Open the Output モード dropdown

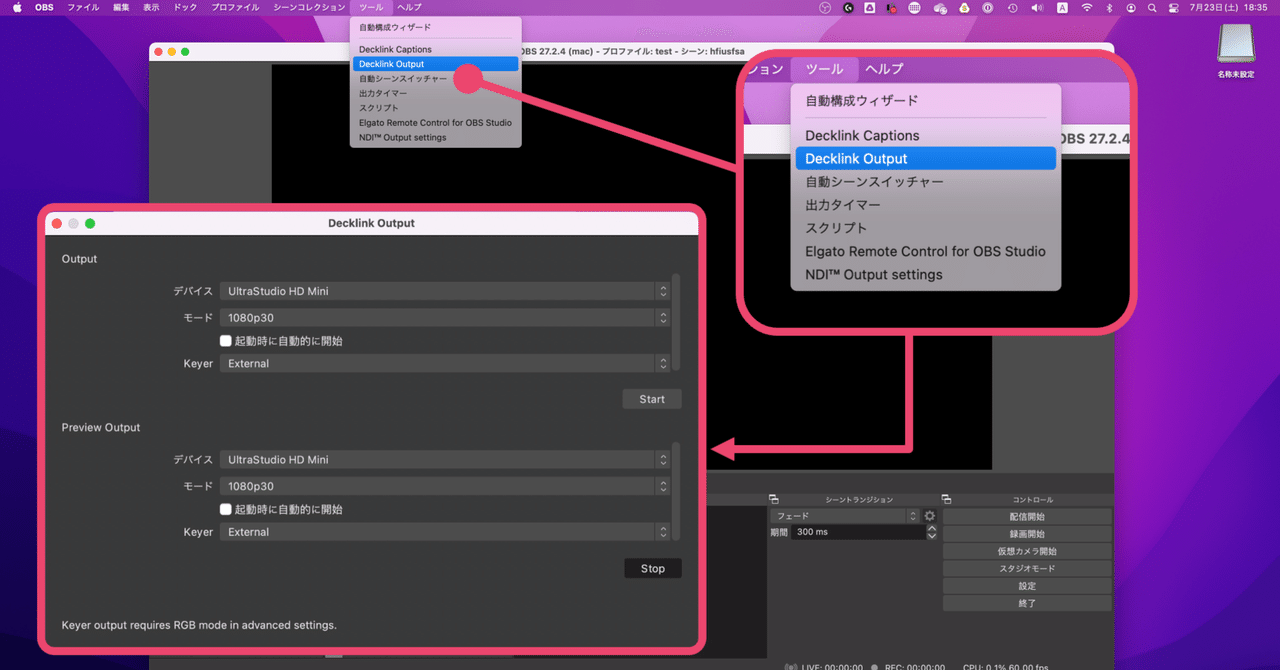(x=444, y=318)
